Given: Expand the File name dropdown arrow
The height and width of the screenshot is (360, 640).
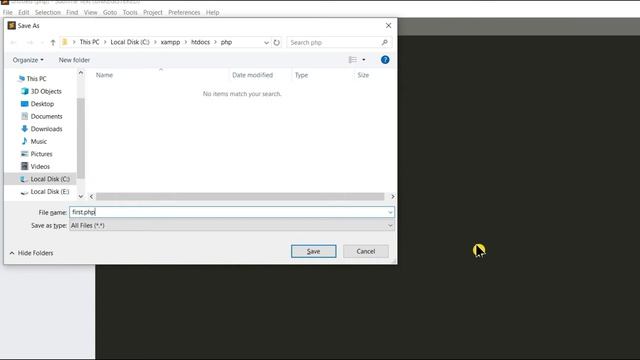Looking at the screenshot, I should [x=390, y=212].
